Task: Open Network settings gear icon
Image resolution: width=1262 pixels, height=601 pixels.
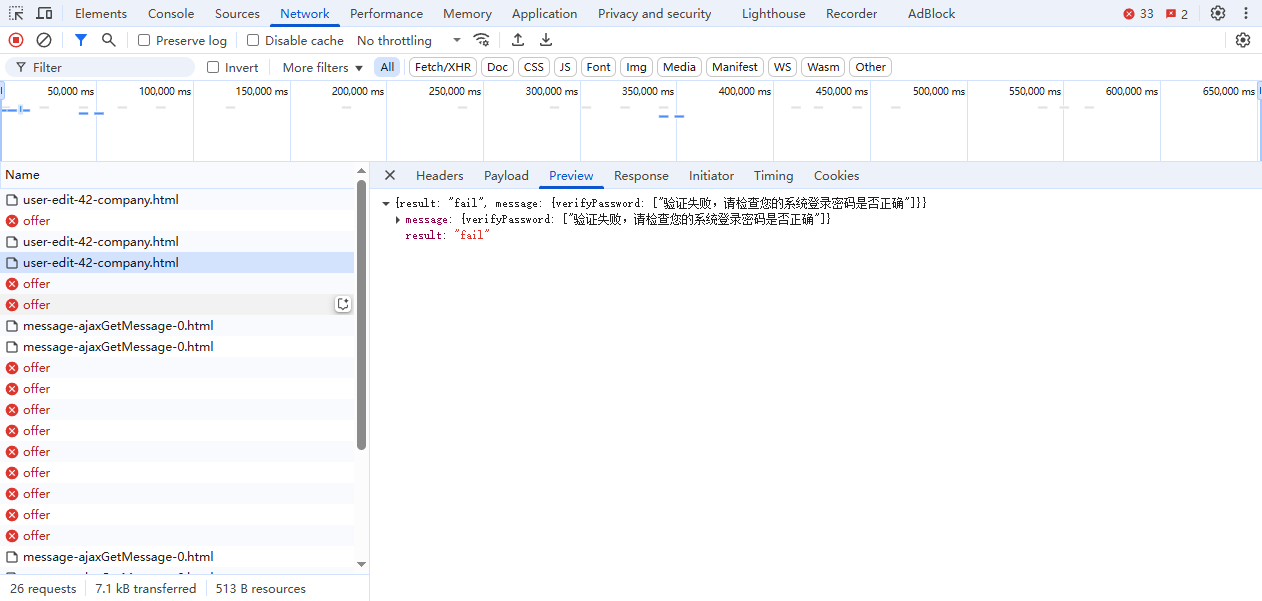Action: tap(1243, 40)
